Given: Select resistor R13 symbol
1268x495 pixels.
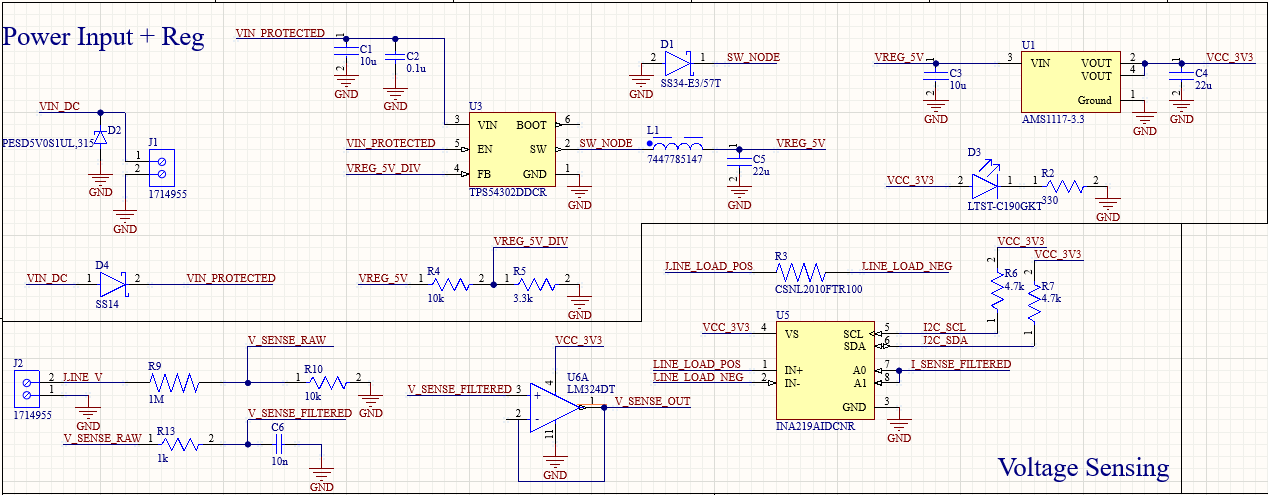Looking at the screenshot, I should pos(180,445).
